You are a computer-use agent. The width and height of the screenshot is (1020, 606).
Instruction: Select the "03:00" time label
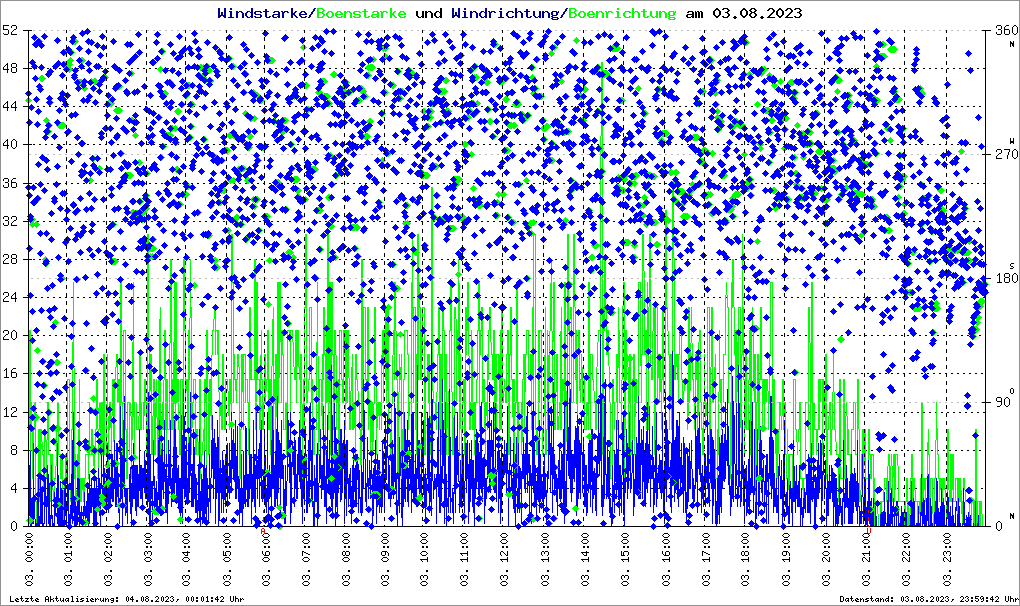click(x=147, y=549)
